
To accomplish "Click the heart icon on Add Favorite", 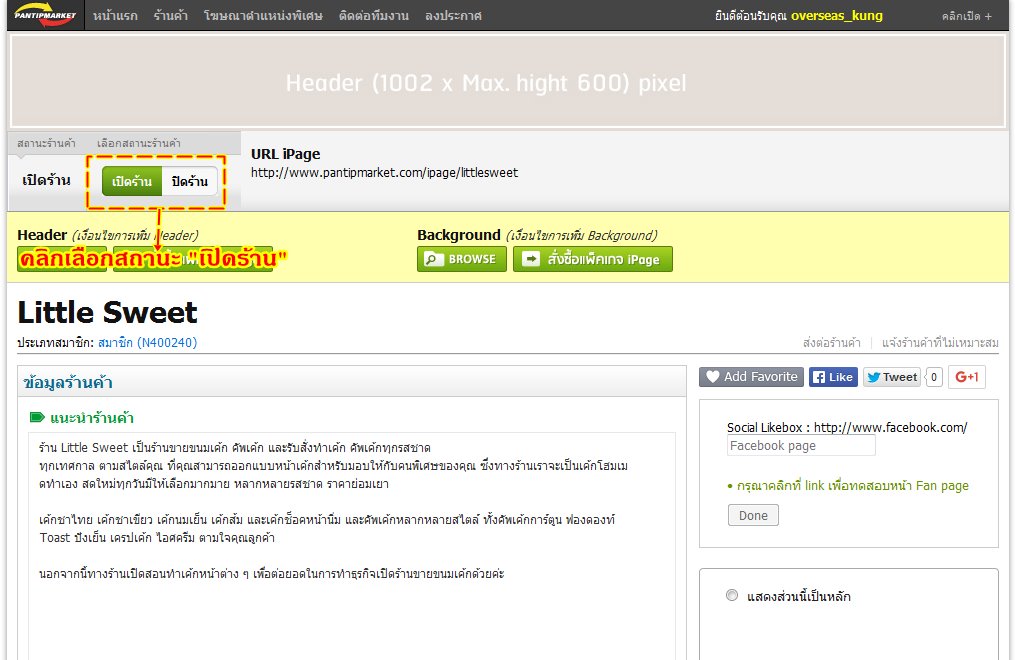I will [712, 377].
